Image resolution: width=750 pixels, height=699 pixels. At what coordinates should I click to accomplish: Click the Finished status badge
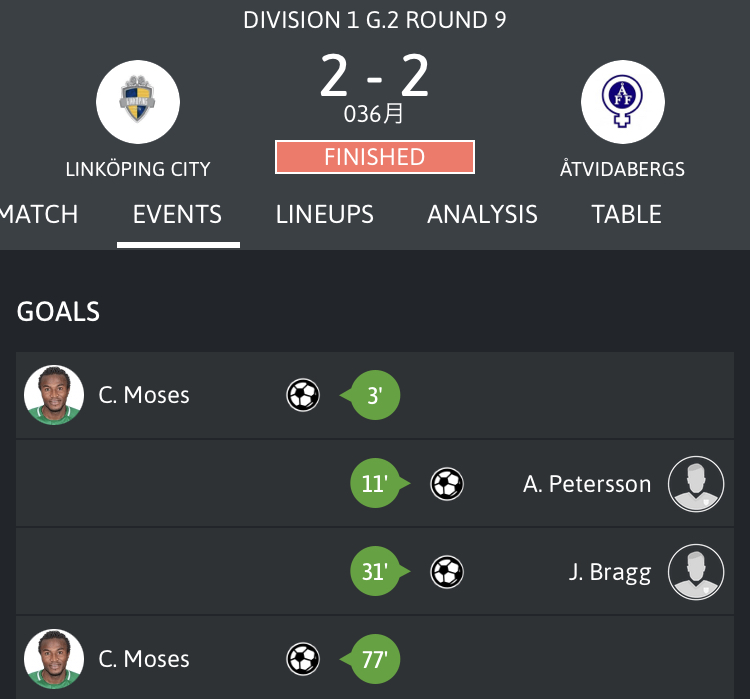(375, 157)
